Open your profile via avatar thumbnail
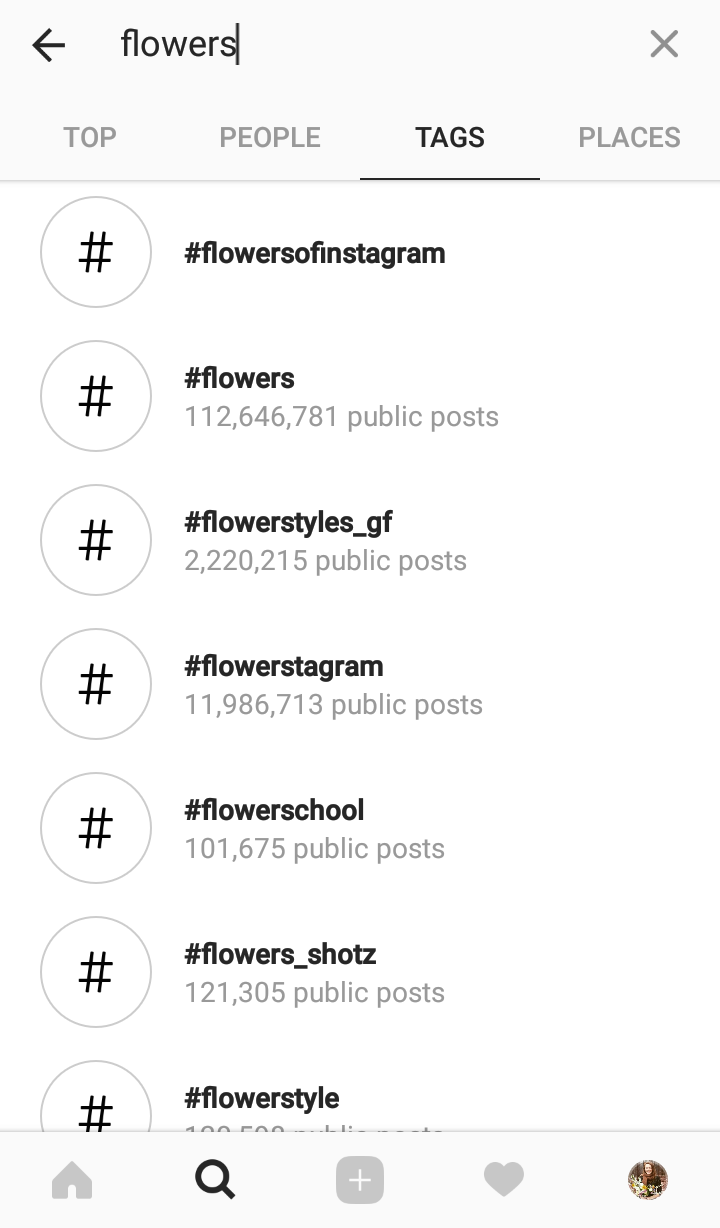This screenshot has width=720, height=1228. pos(648,1181)
